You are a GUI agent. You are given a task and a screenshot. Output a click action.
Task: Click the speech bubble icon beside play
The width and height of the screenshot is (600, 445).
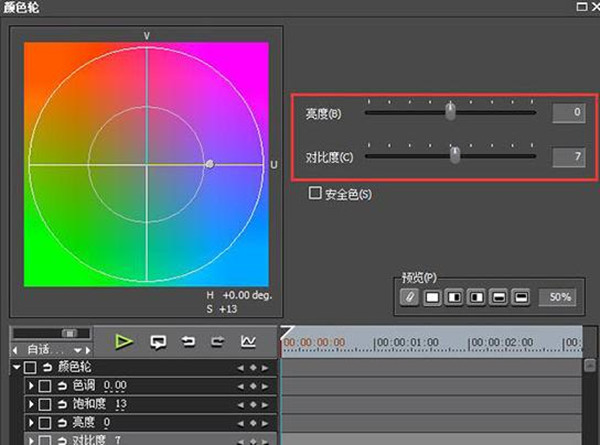click(157, 342)
